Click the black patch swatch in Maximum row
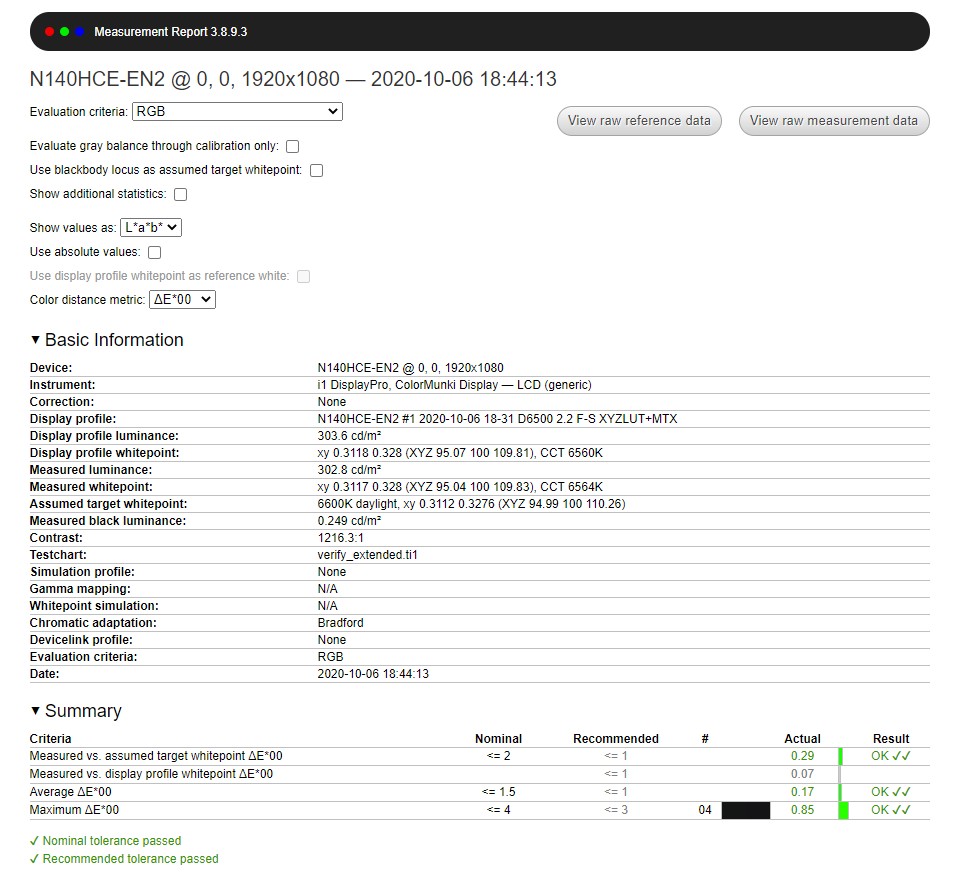959x883 pixels. click(x=746, y=810)
